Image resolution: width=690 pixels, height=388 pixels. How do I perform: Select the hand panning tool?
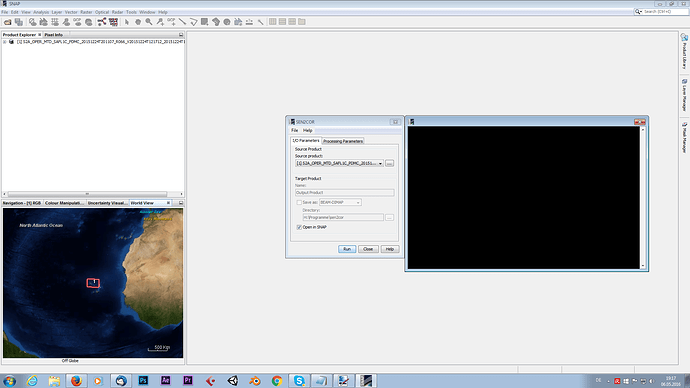tap(138, 22)
